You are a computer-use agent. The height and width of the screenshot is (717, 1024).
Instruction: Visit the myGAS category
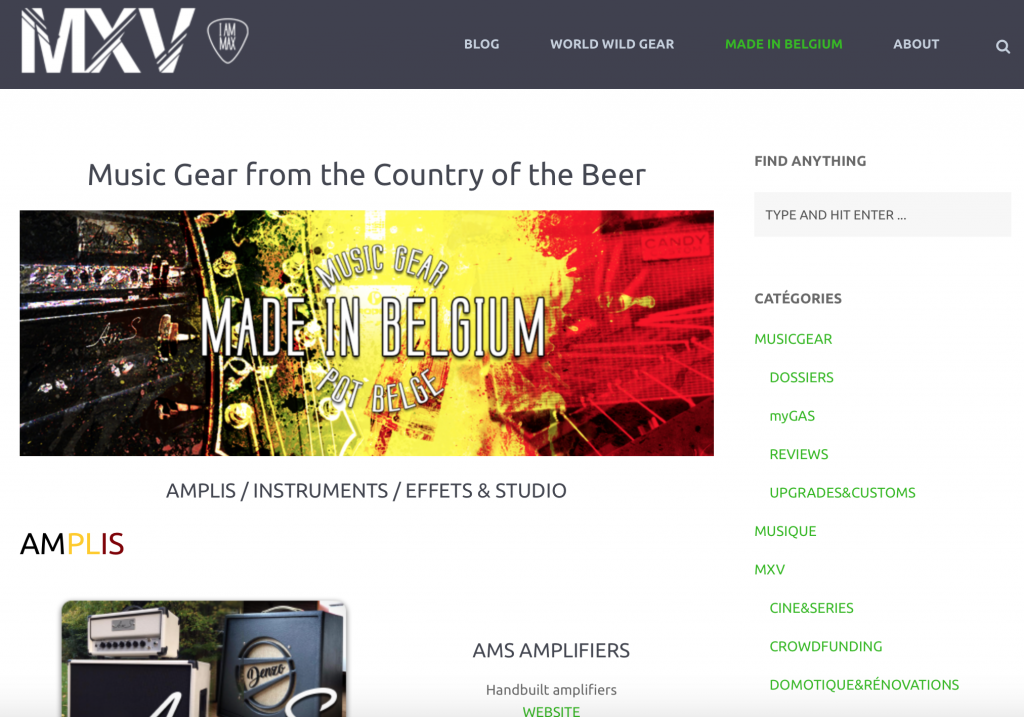[x=792, y=416]
